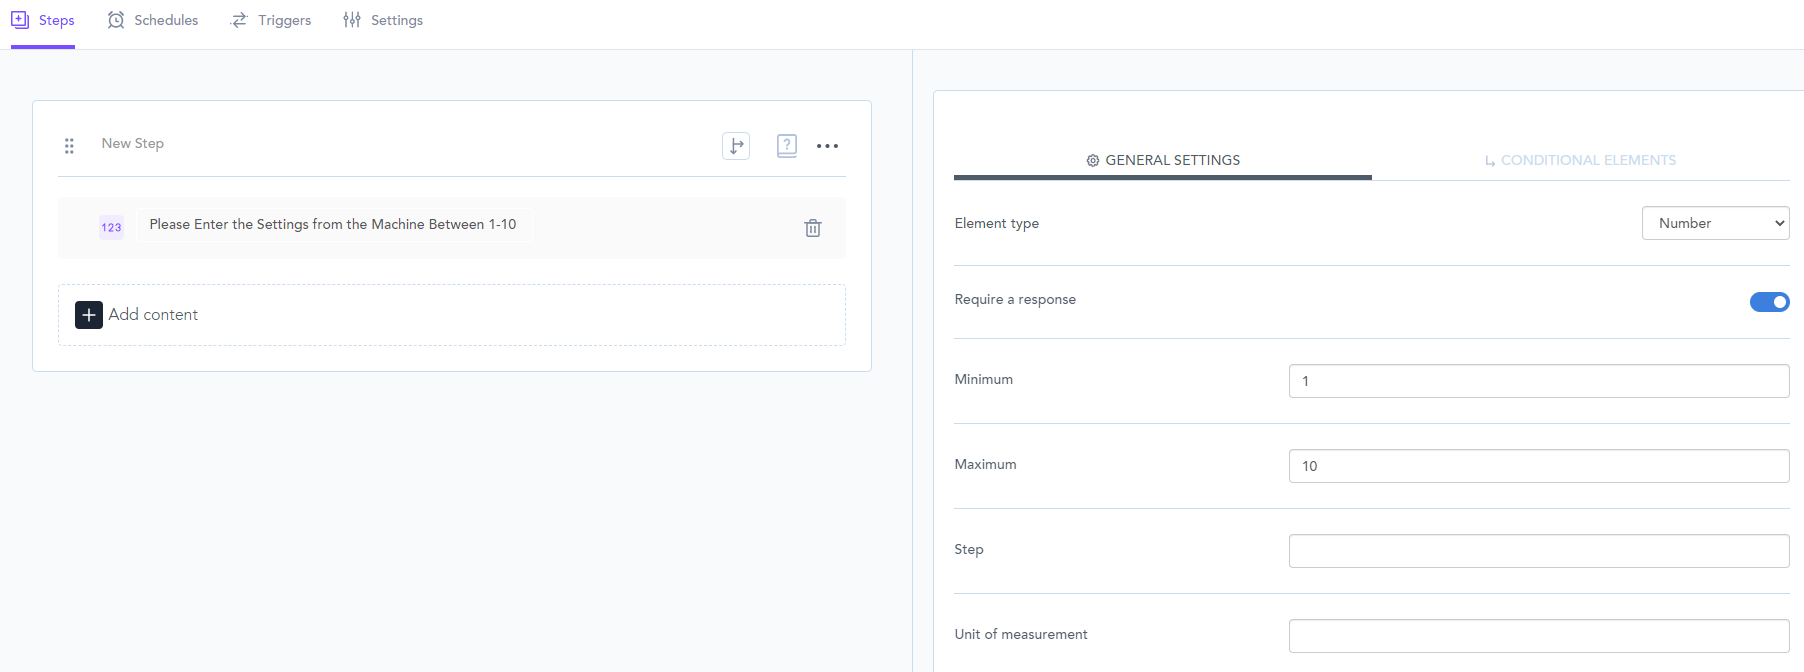Click the plus icon next to Add content

coord(89,315)
